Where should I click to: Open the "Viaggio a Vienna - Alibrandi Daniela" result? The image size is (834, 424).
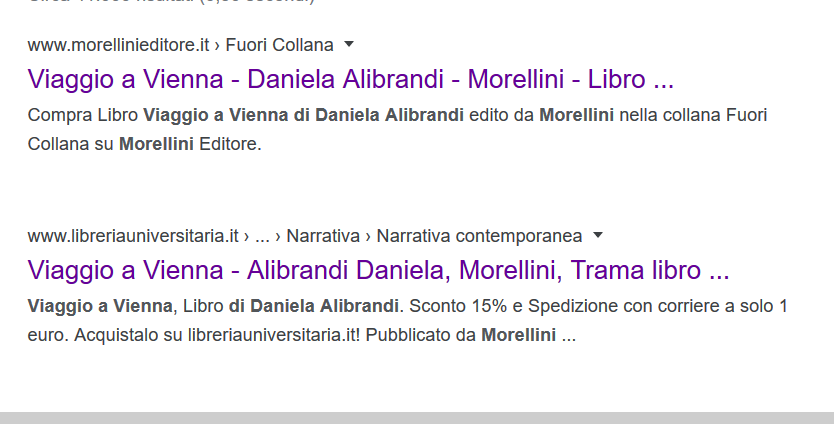pos(378,270)
